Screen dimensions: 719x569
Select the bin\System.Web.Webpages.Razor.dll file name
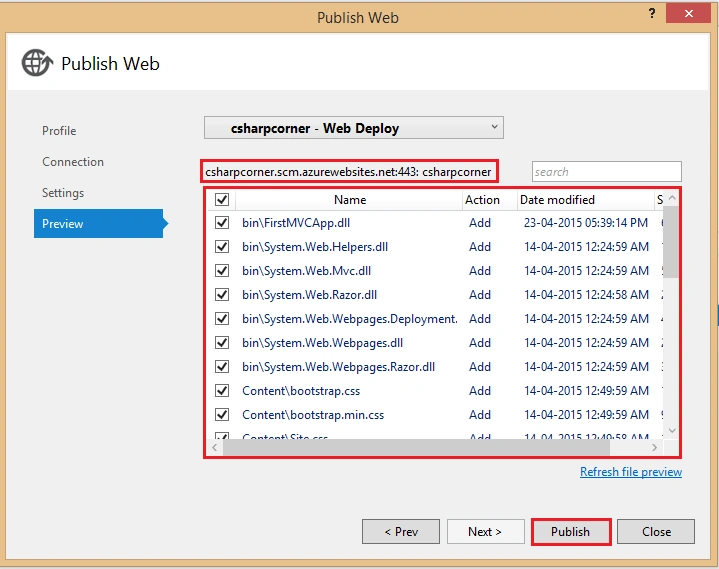(x=338, y=367)
